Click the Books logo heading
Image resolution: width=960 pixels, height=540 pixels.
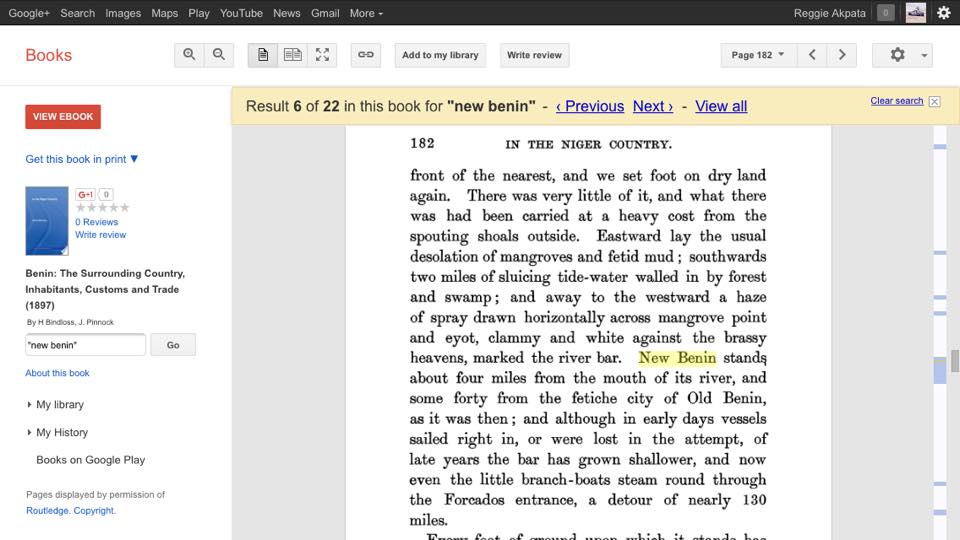[x=48, y=55]
